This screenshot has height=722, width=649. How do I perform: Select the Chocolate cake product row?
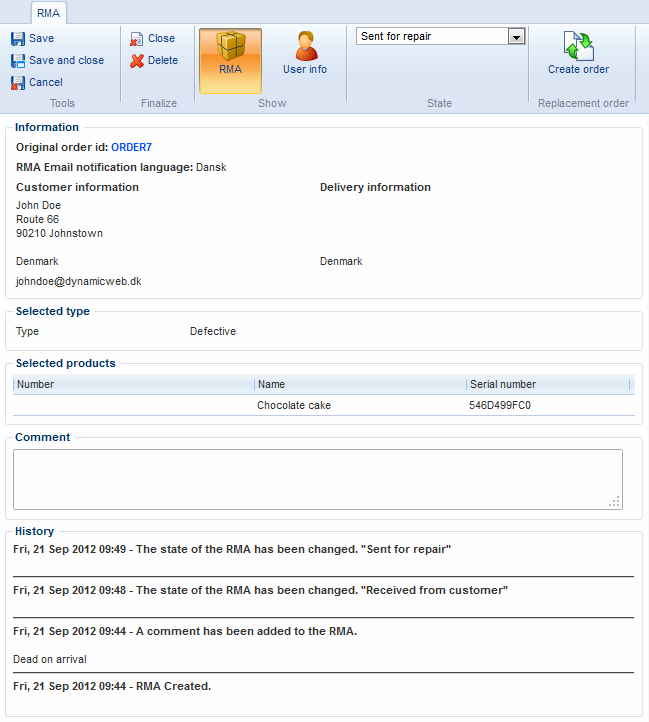(x=294, y=406)
